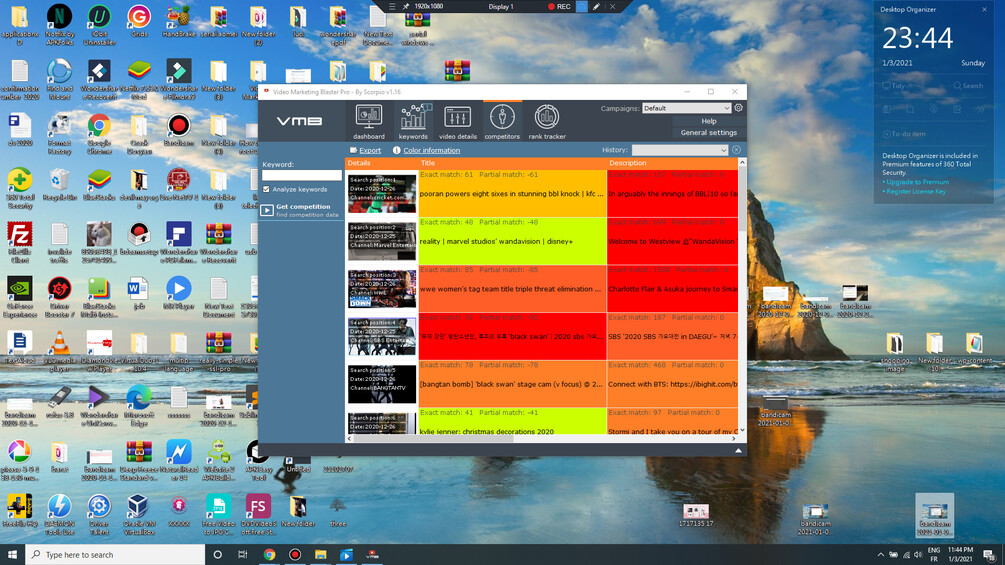This screenshot has width=1005, height=565.
Task: Select the Recycle Bin desktop icon
Action: (x=59, y=184)
